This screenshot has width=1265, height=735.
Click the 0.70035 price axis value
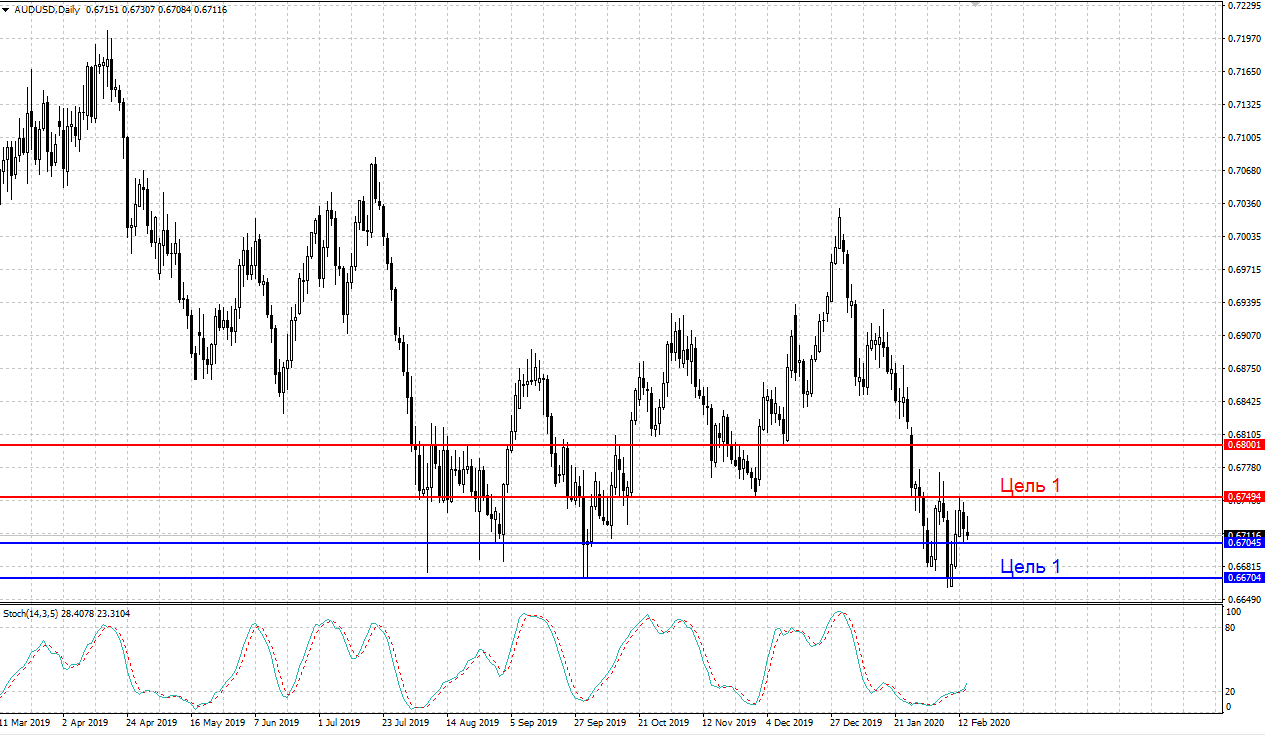click(1245, 237)
